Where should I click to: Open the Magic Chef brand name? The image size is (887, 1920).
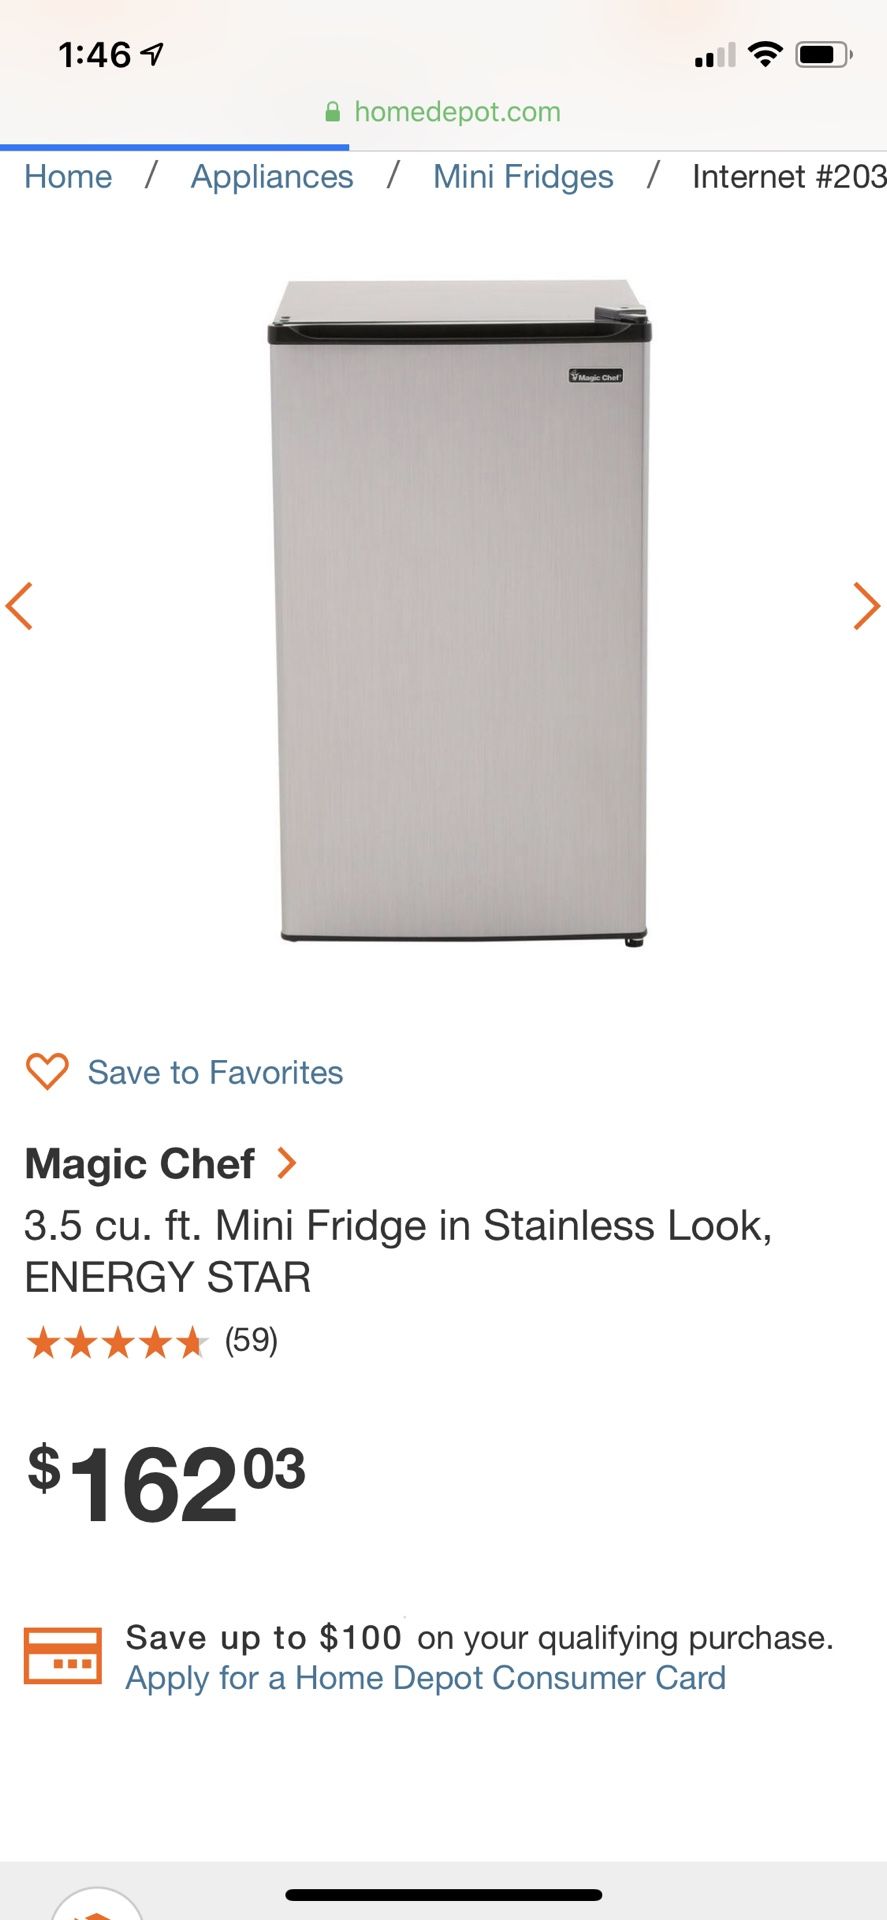click(140, 1164)
